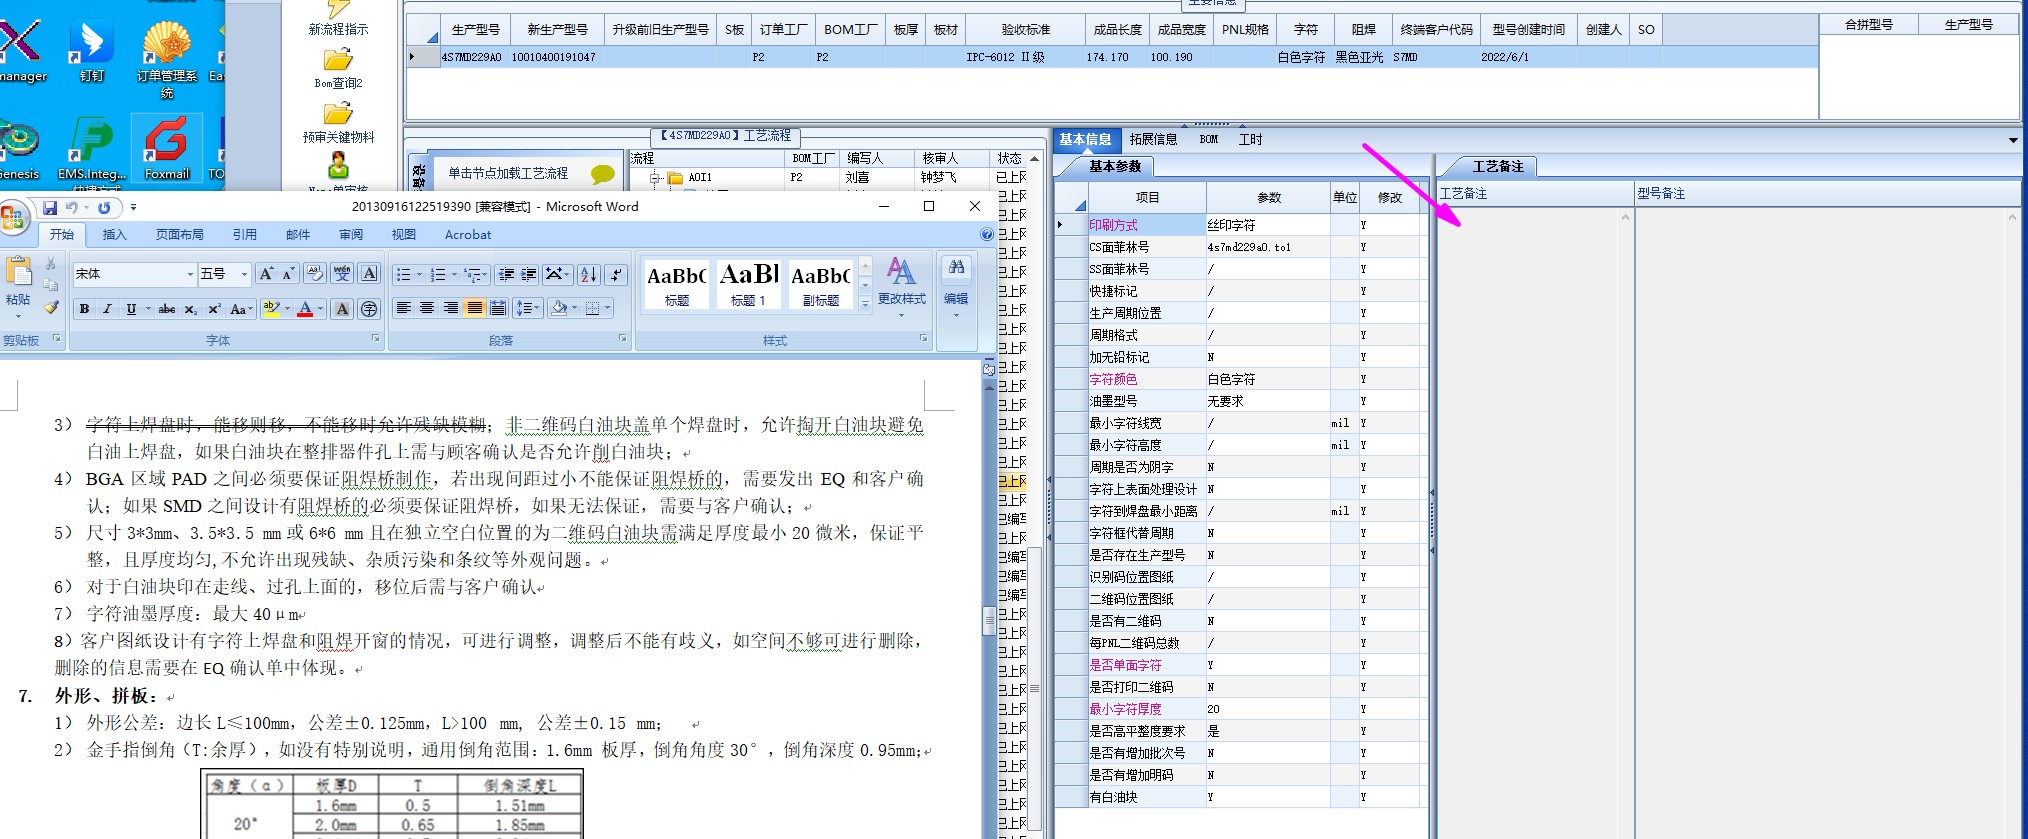The image size is (2028, 839).
Task: Open Foxmail from the desktop
Action: coord(166,148)
